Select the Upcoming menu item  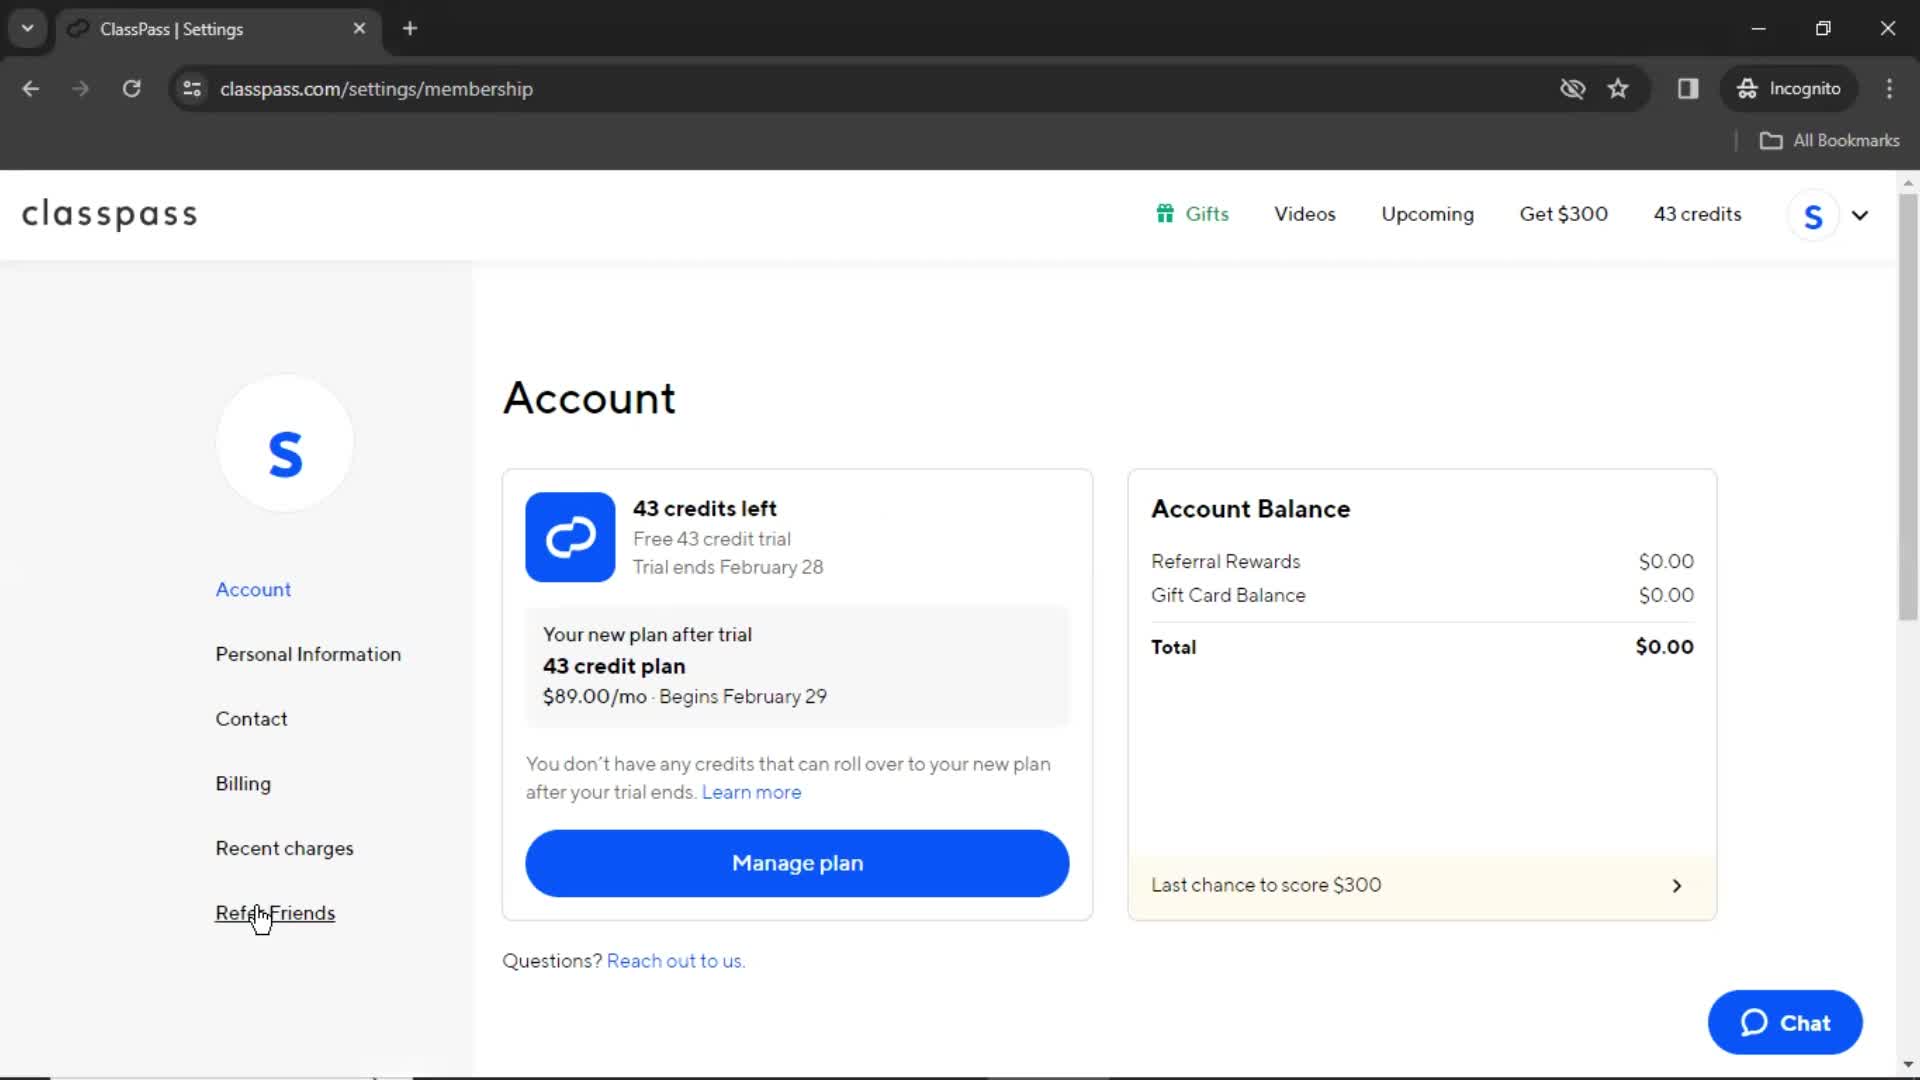pos(1427,214)
